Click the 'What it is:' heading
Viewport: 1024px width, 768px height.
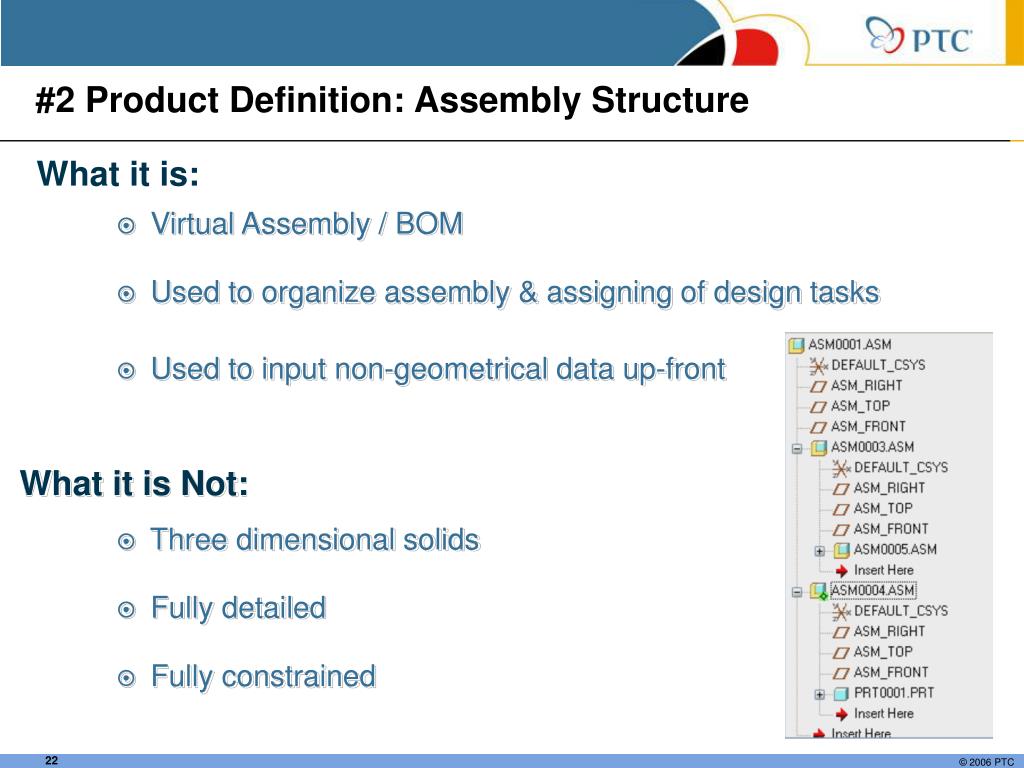[118, 174]
